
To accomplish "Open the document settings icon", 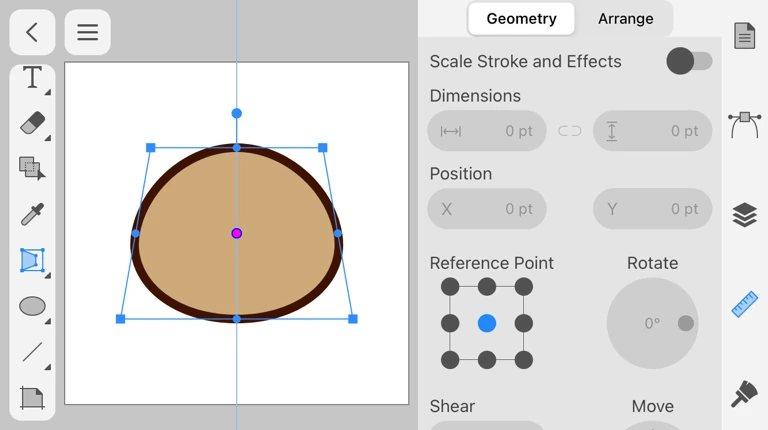I will (744, 36).
